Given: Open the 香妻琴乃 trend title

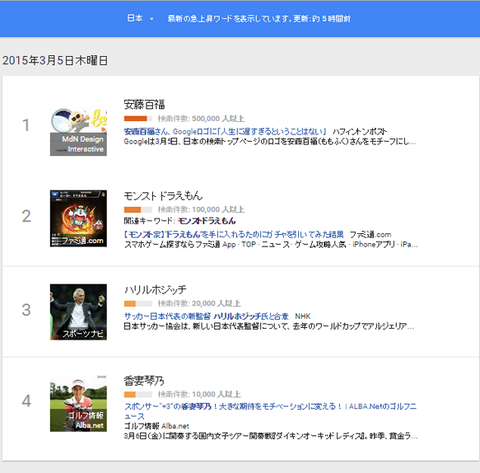Looking at the screenshot, I should pos(144,380).
